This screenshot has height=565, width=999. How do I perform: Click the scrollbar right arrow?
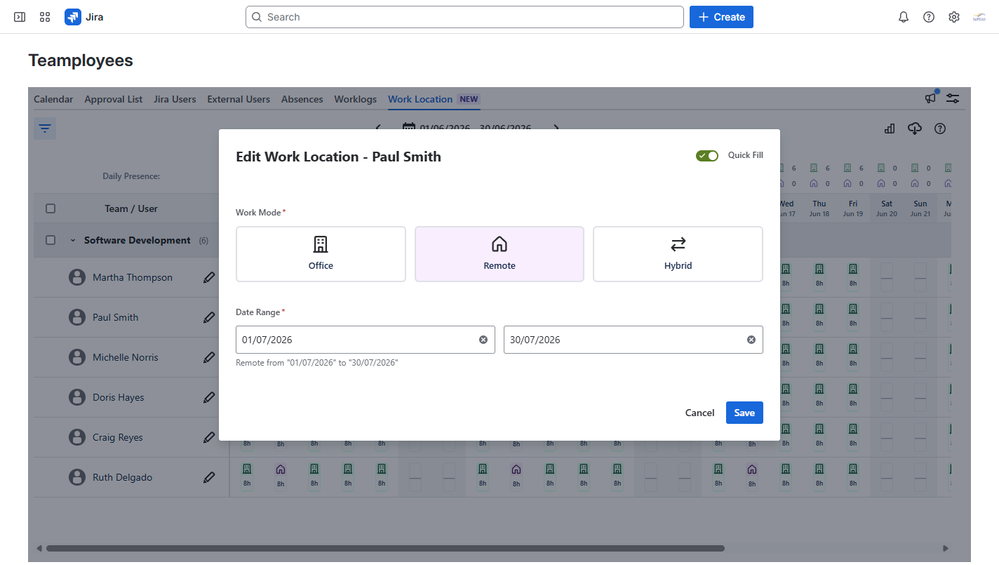click(945, 548)
